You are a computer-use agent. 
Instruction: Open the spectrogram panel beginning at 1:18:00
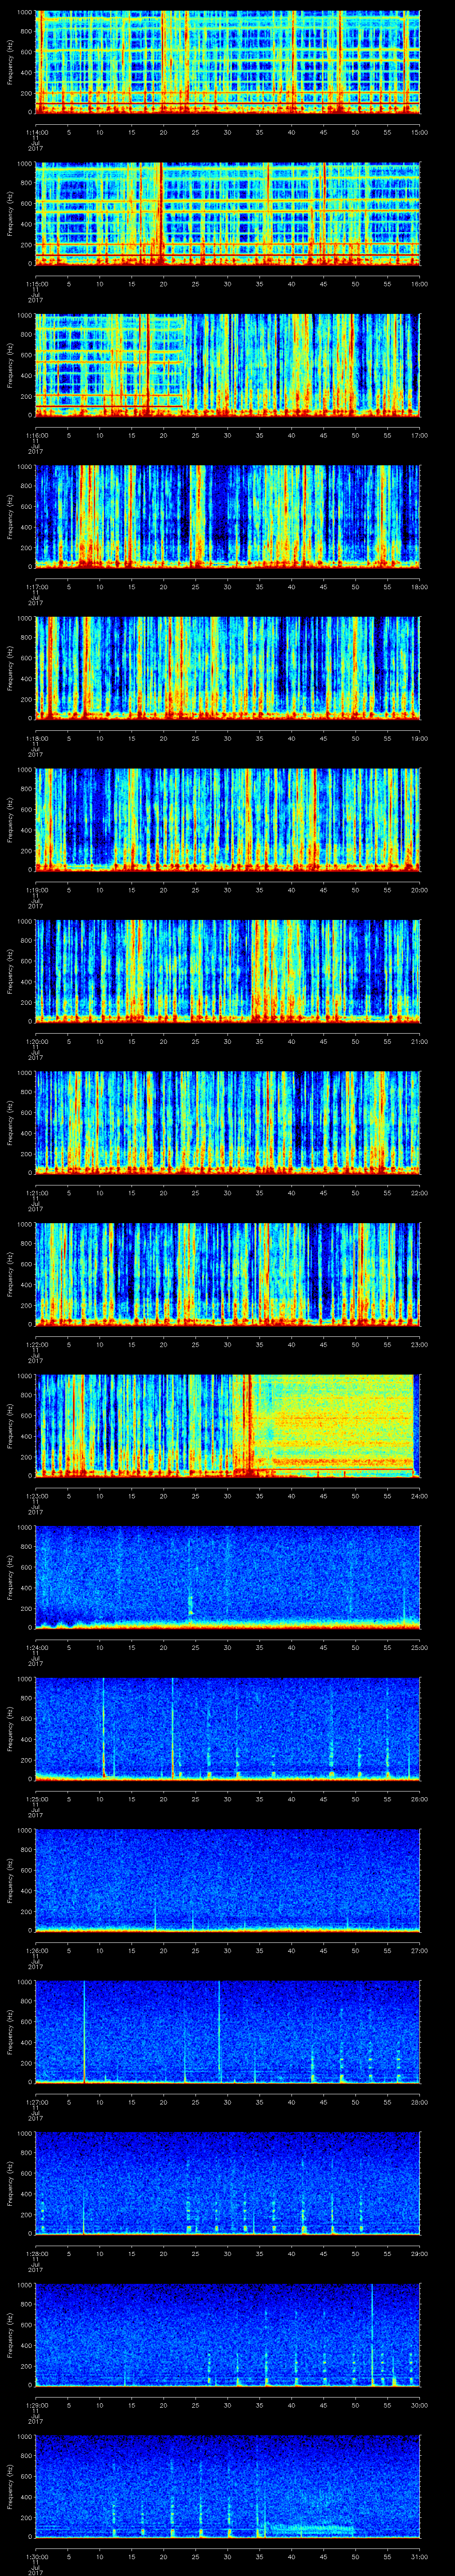[x=228, y=667]
